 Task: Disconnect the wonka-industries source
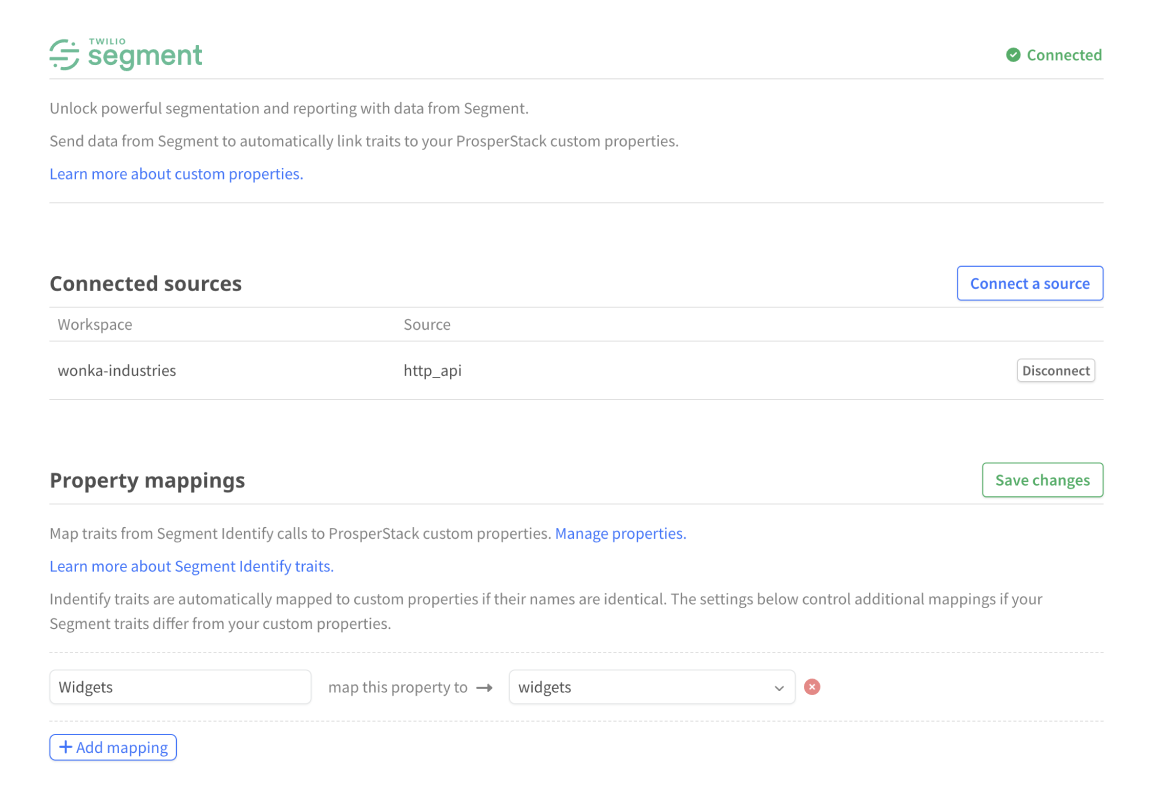tap(1056, 371)
